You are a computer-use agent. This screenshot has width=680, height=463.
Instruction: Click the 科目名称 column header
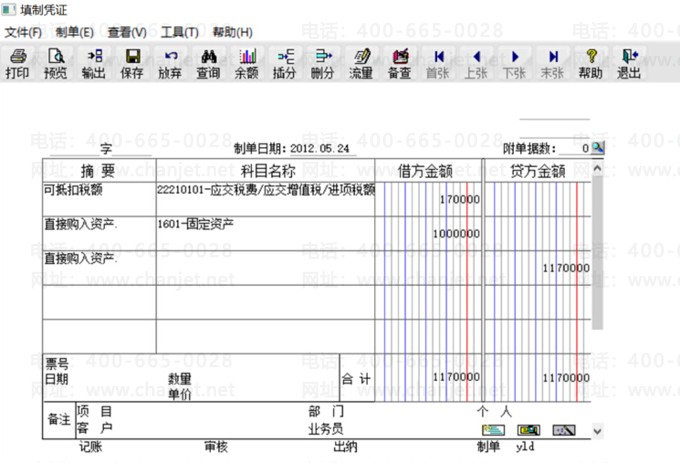(265, 171)
